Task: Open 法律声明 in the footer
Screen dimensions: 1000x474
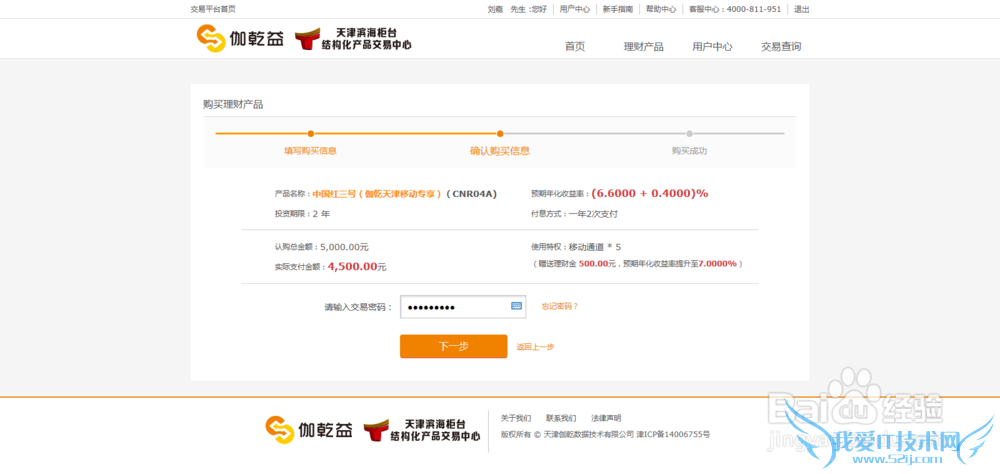Action: coord(607,418)
